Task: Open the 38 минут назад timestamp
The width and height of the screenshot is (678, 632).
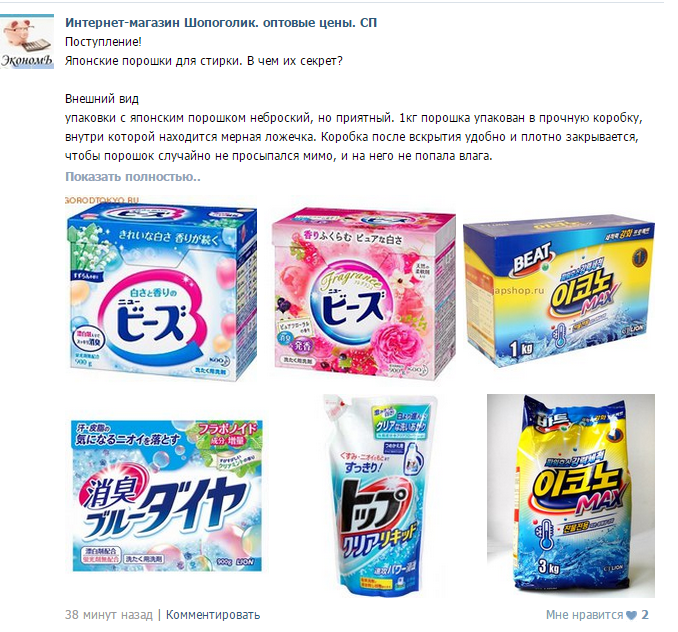Action: coord(109,614)
